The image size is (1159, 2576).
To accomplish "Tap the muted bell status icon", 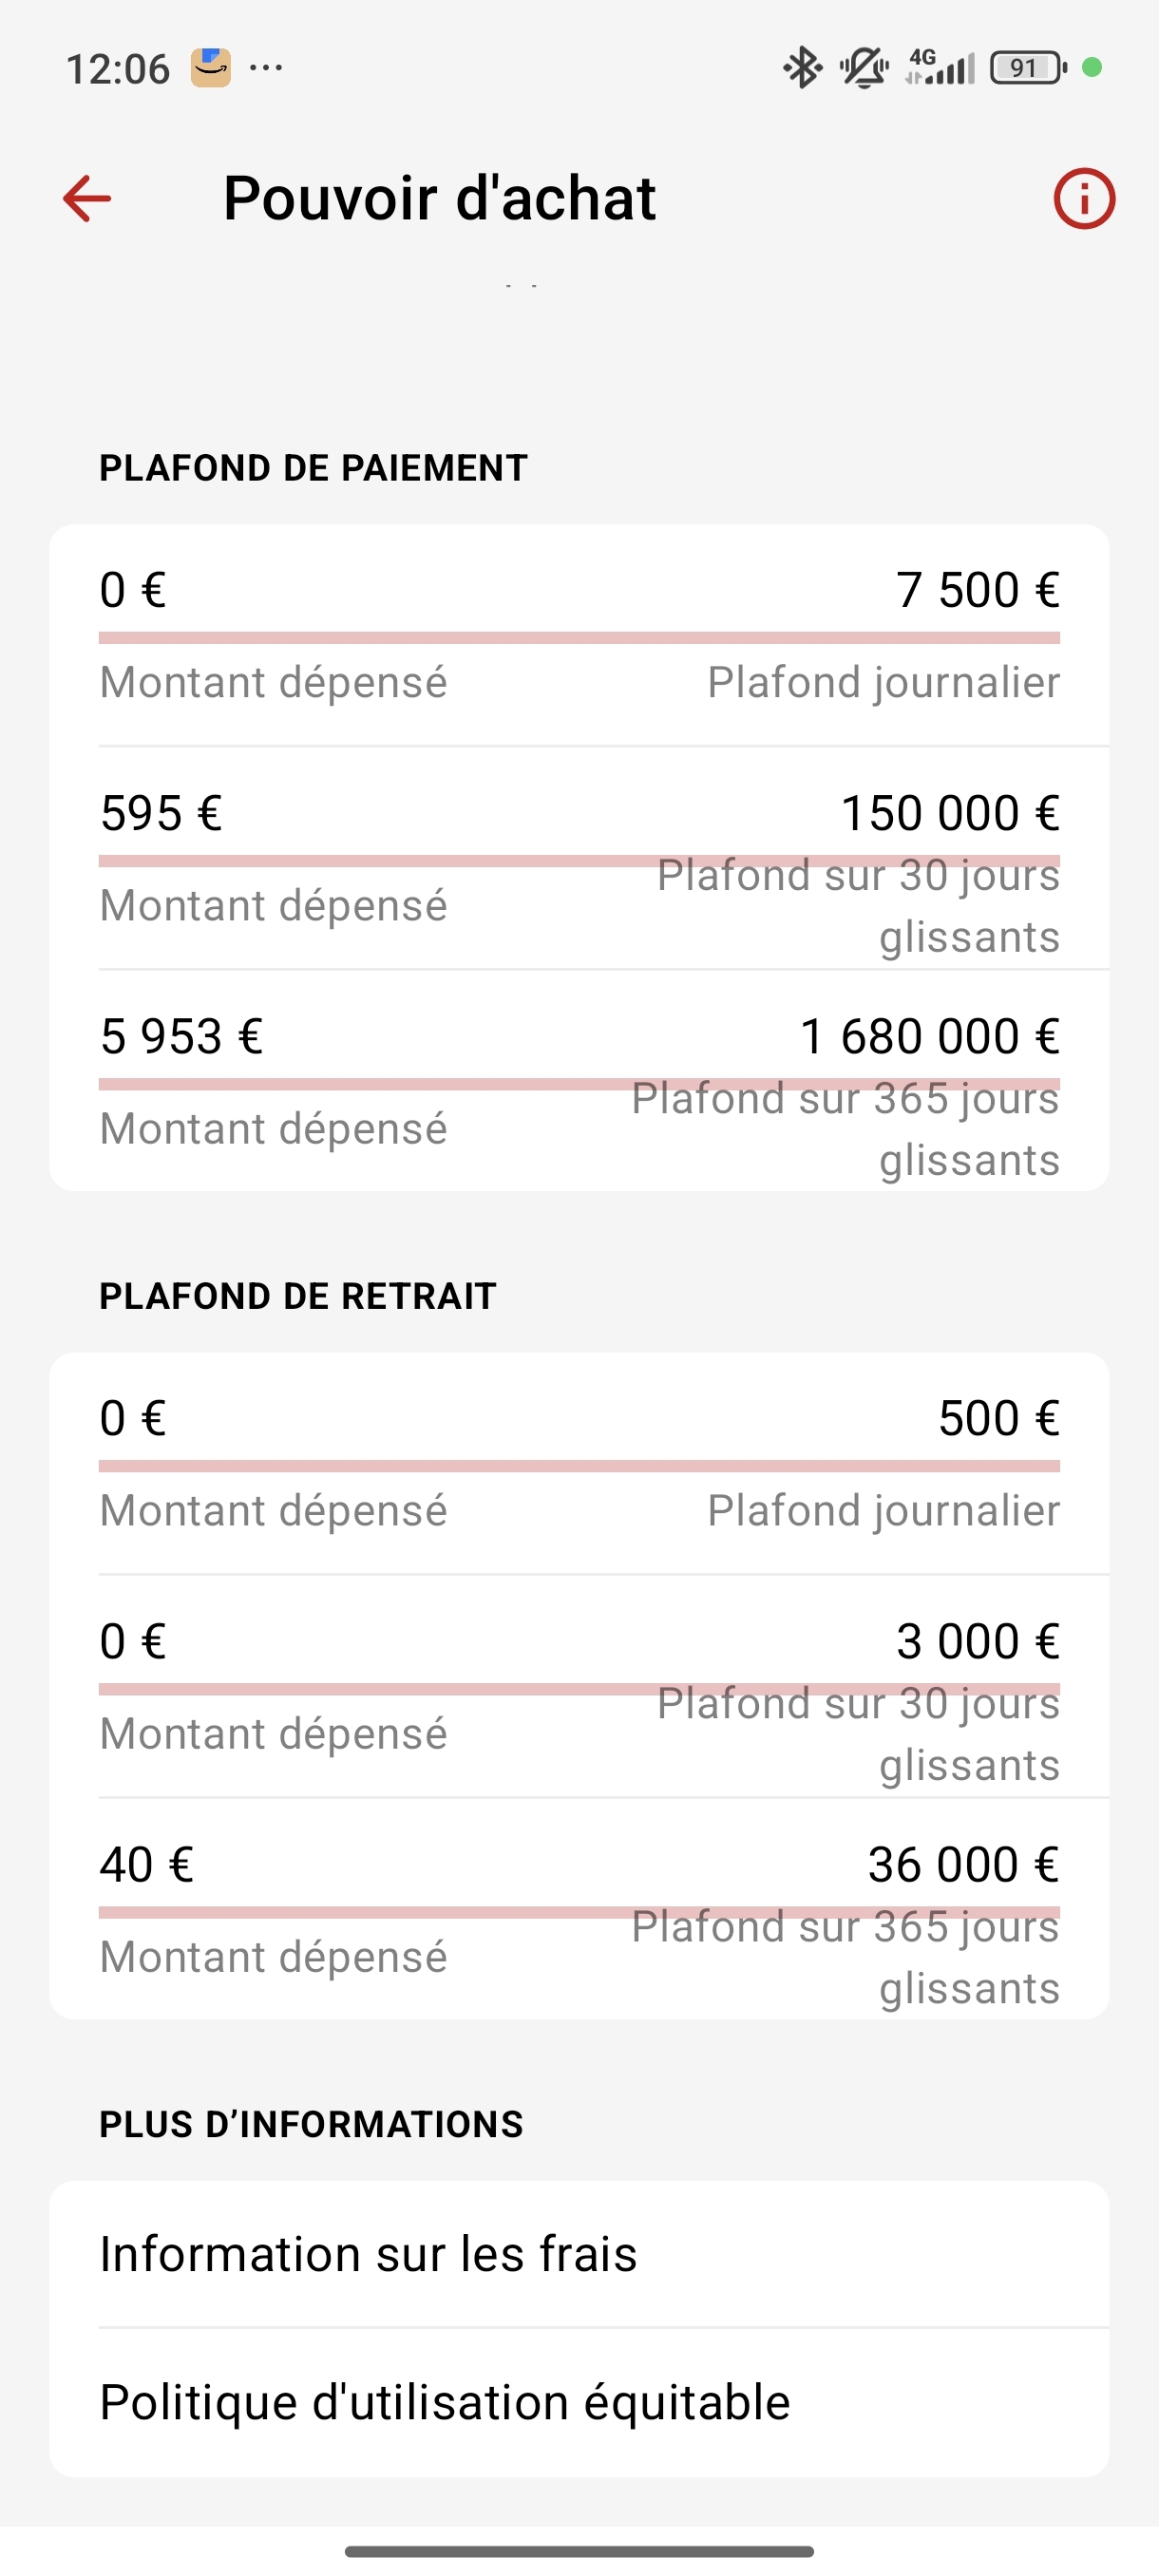I will coord(863,68).
